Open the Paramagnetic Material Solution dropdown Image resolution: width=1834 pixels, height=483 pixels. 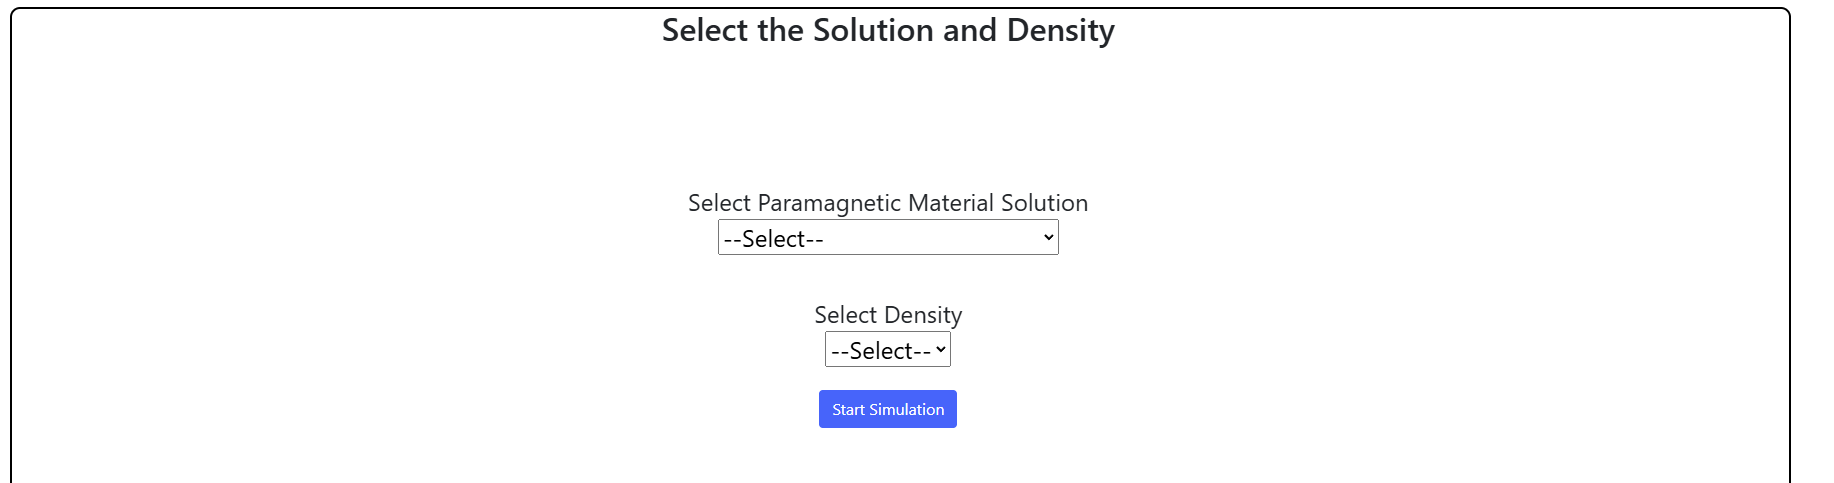coord(887,238)
